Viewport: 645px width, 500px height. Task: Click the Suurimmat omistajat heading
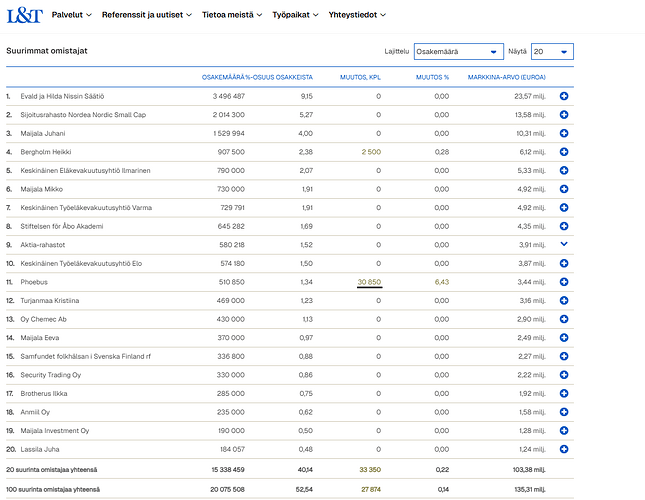[47, 51]
